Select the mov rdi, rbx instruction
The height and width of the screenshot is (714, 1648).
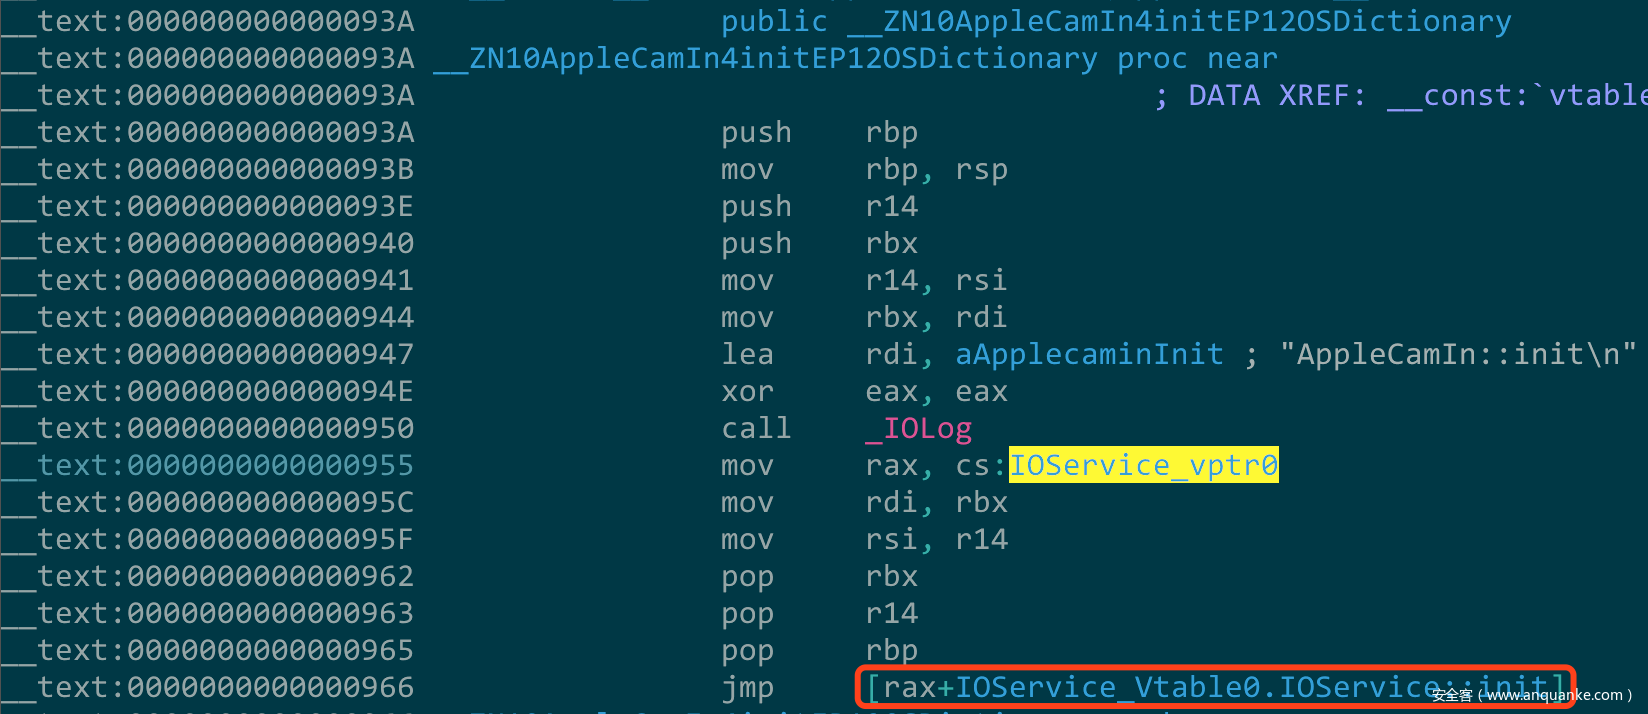tap(864, 502)
